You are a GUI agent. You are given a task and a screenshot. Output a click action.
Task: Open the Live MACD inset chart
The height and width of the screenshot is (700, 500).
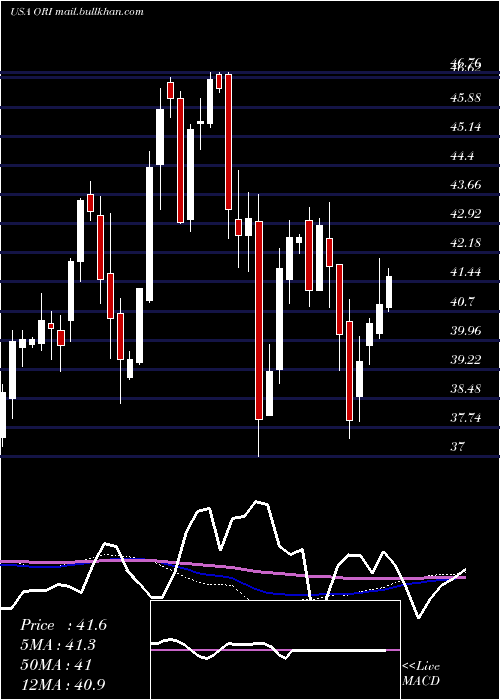click(x=275, y=650)
